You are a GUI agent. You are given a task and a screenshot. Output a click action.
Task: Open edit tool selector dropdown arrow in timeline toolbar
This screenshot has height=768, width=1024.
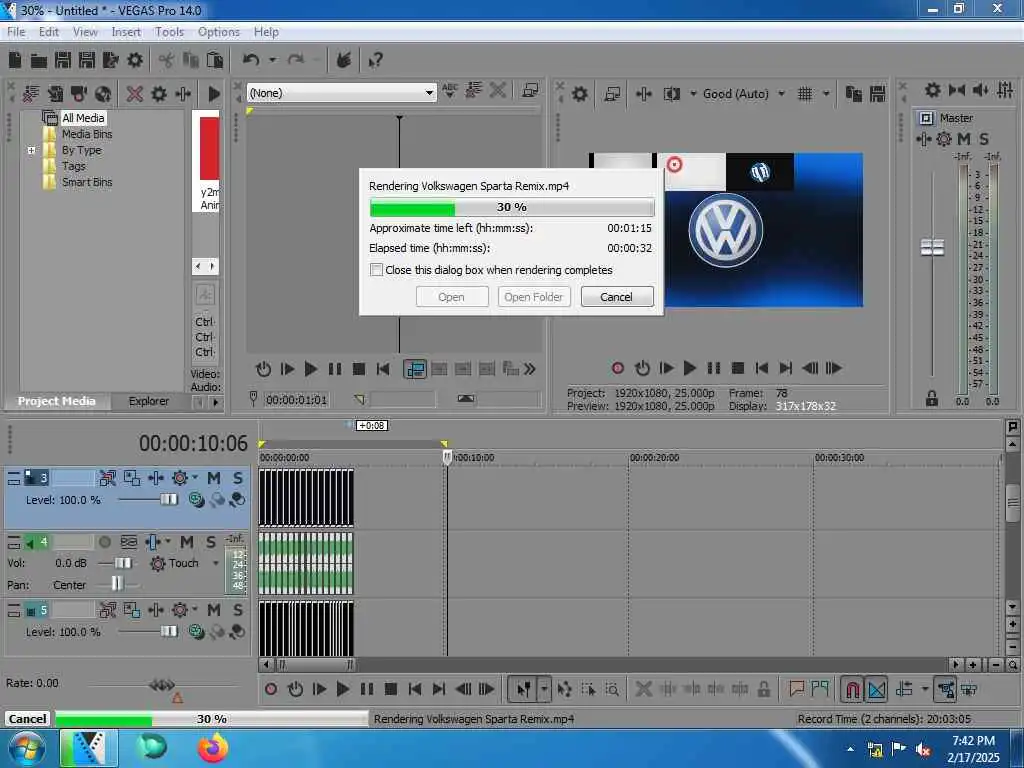pos(544,689)
